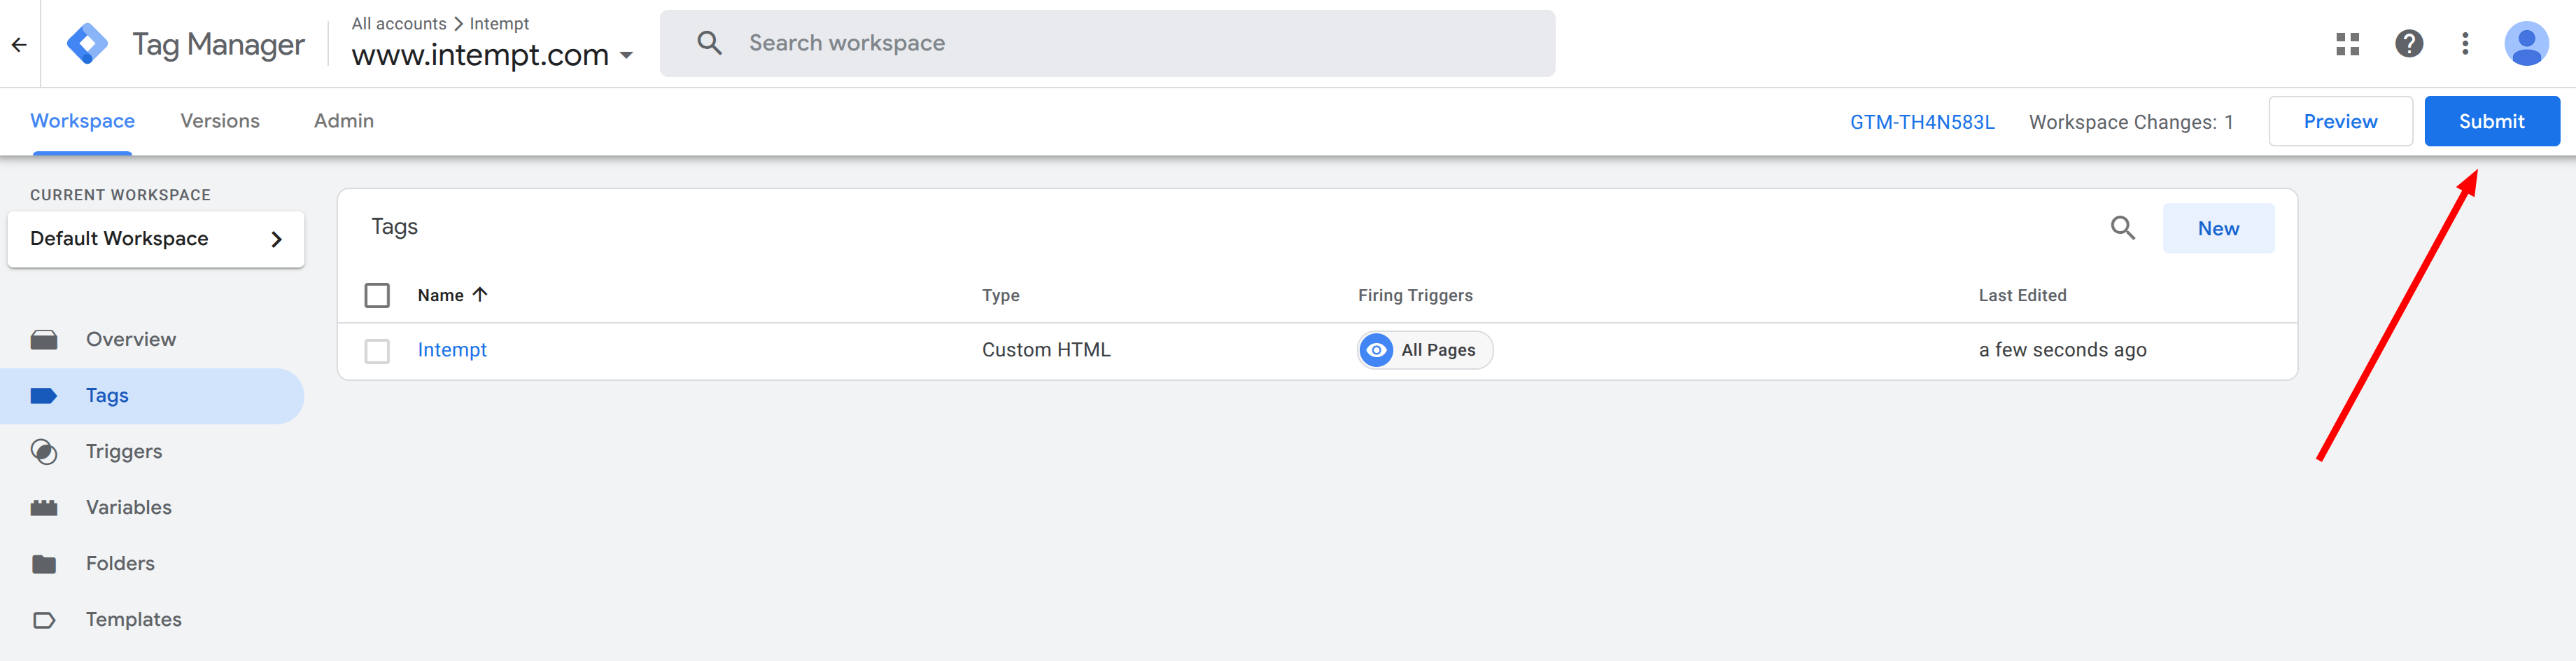Click the Tags sidebar icon

[x=44, y=395]
